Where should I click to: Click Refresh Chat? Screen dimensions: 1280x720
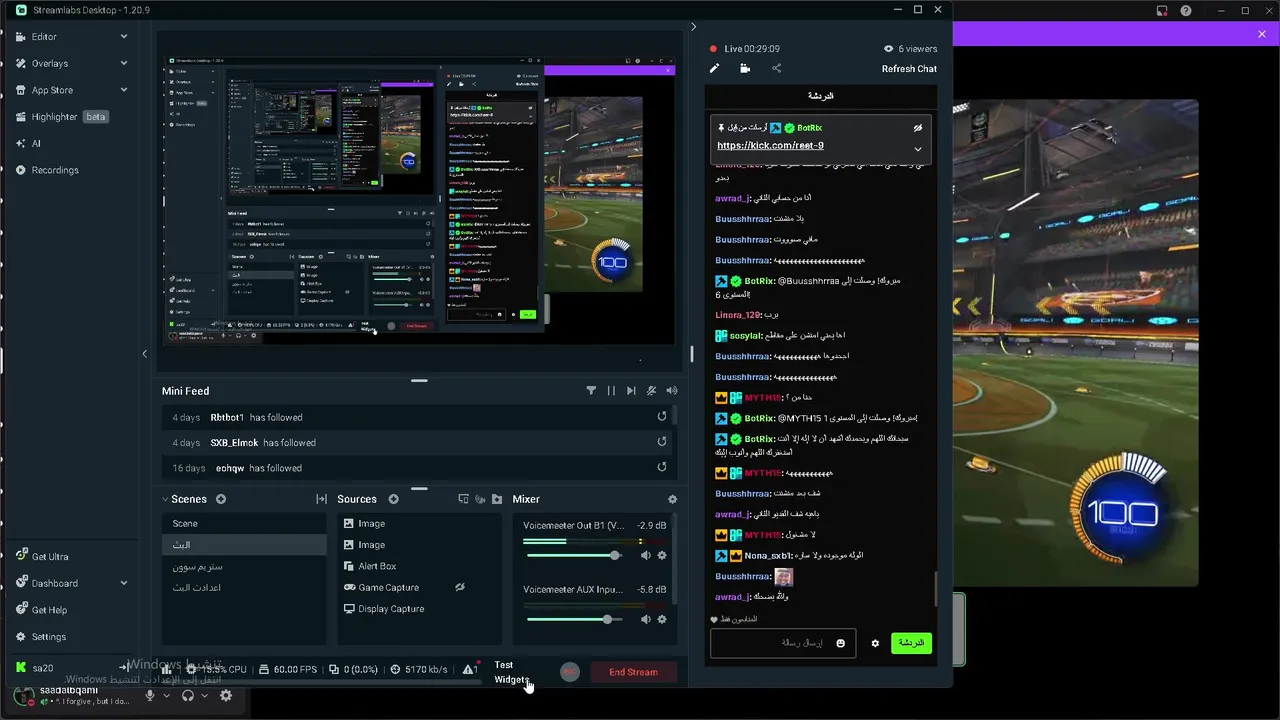(909, 69)
